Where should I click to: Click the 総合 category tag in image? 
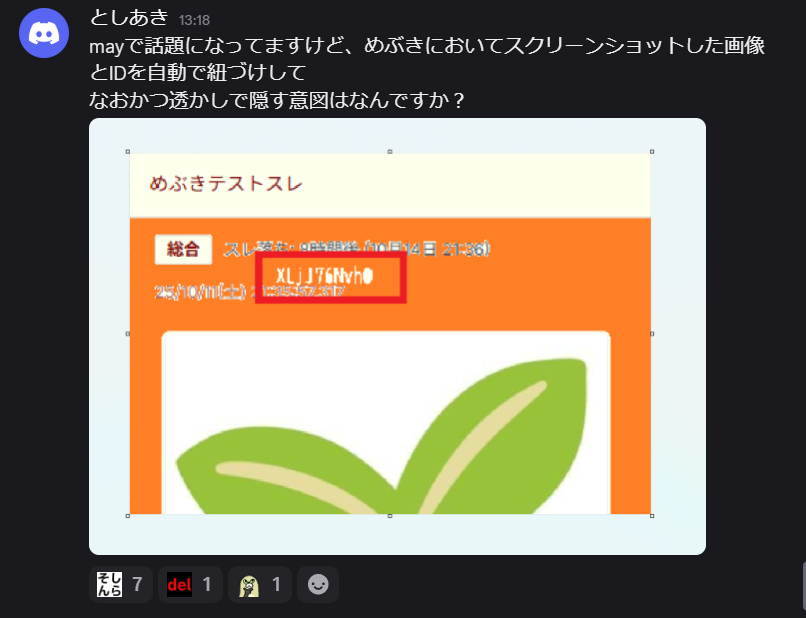pyautogui.click(x=184, y=249)
